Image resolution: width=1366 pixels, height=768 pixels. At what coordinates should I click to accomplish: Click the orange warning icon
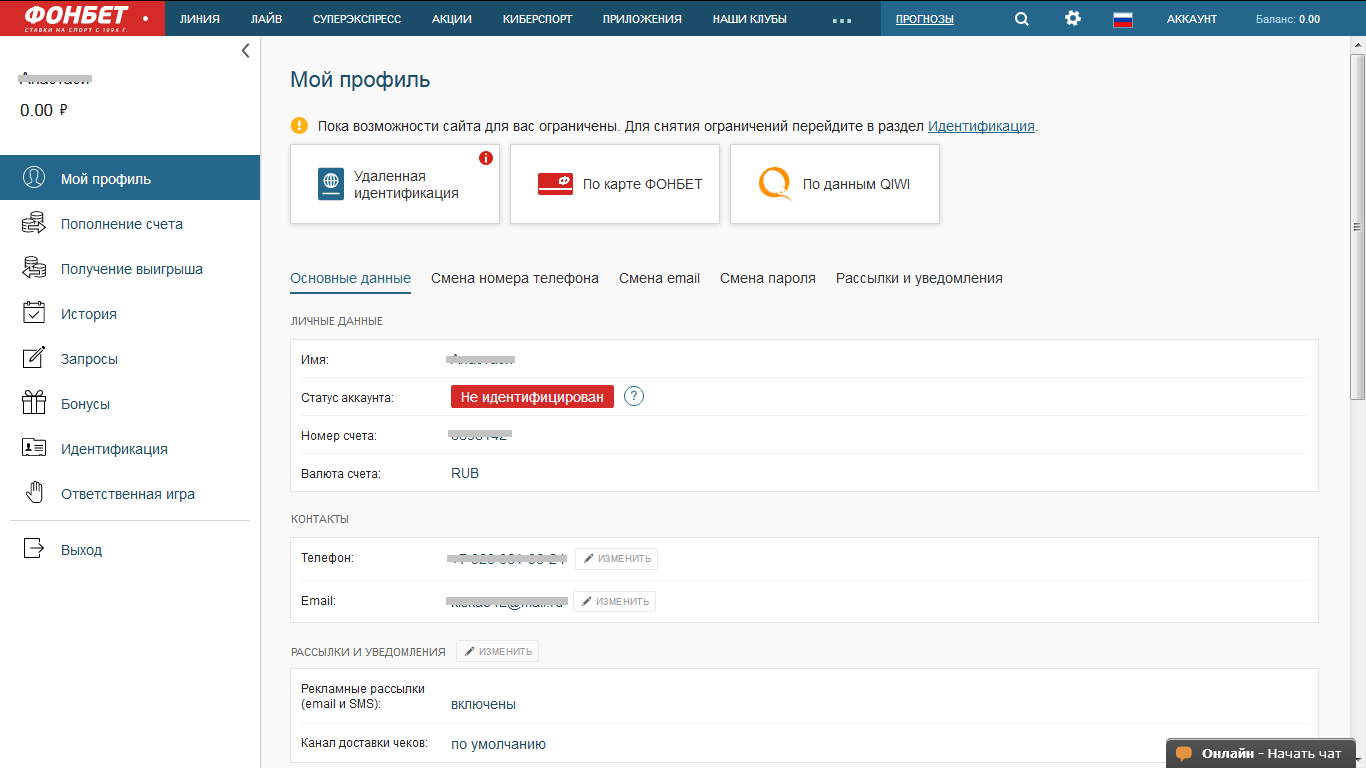click(x=299, y=126)
